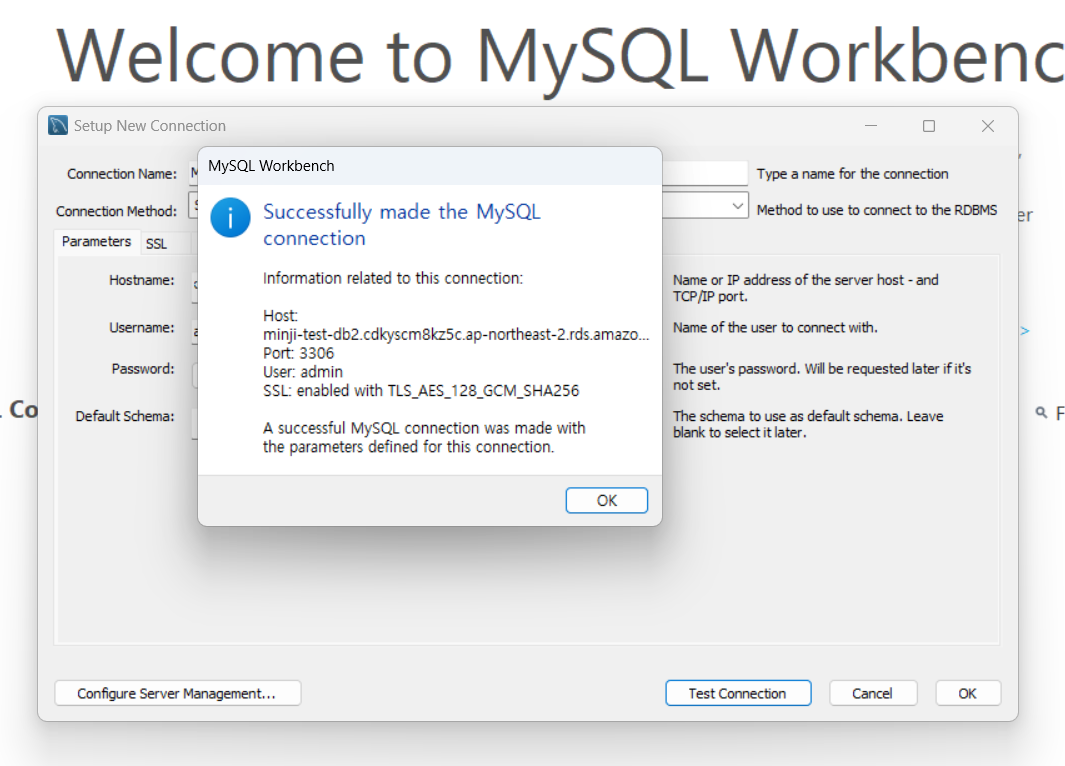Viewport: 1065px width, 766px height.
Task: Click 'Method to use to connect to the RDBMS' text
Action: [x=877, y=211]
